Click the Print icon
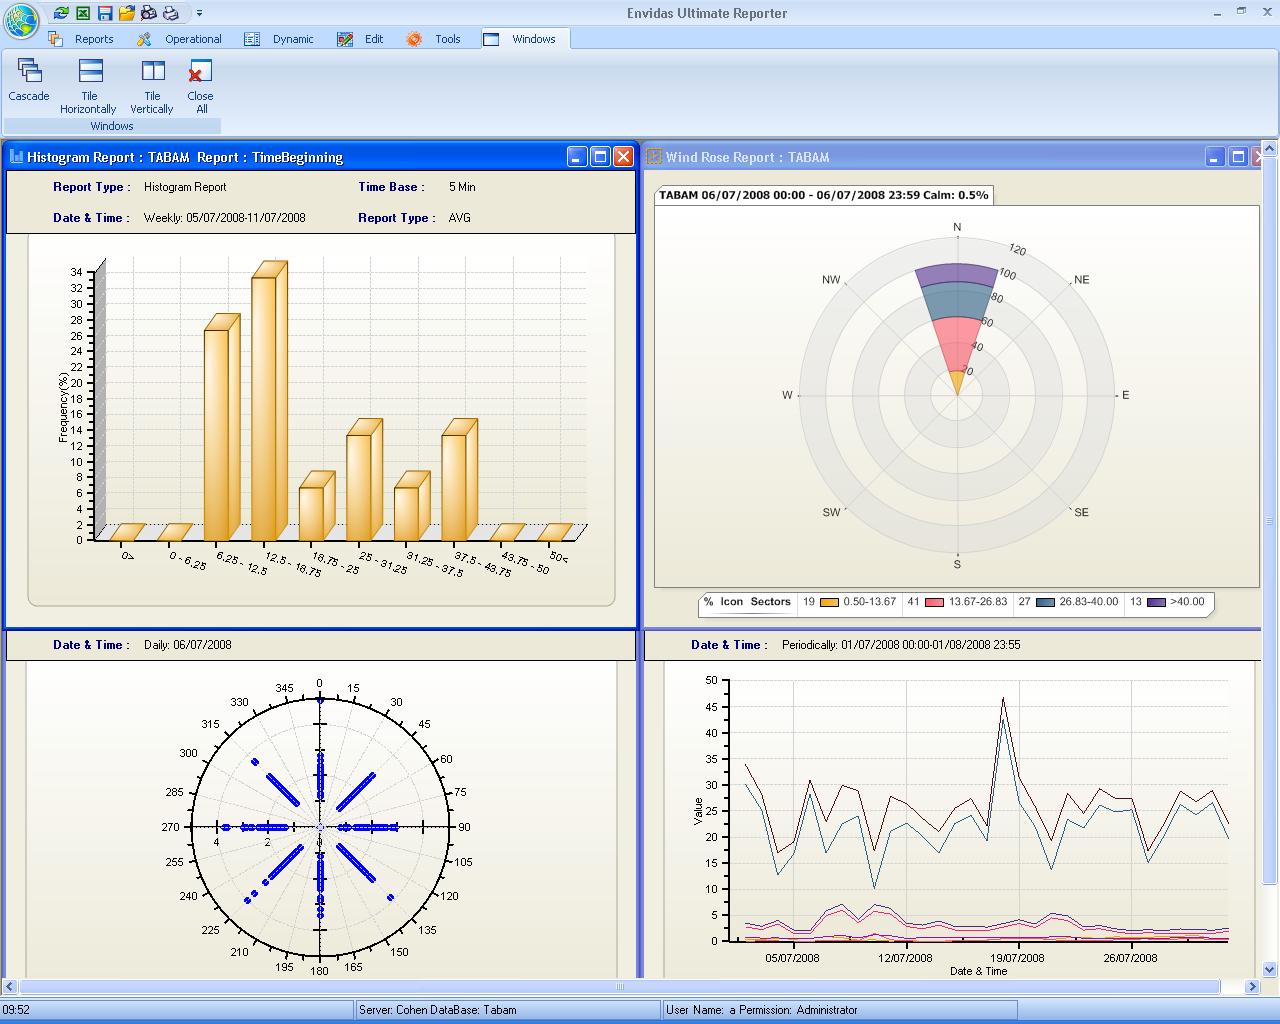The width and height of the screenshot is (1280, 1024). coord(171,13)
